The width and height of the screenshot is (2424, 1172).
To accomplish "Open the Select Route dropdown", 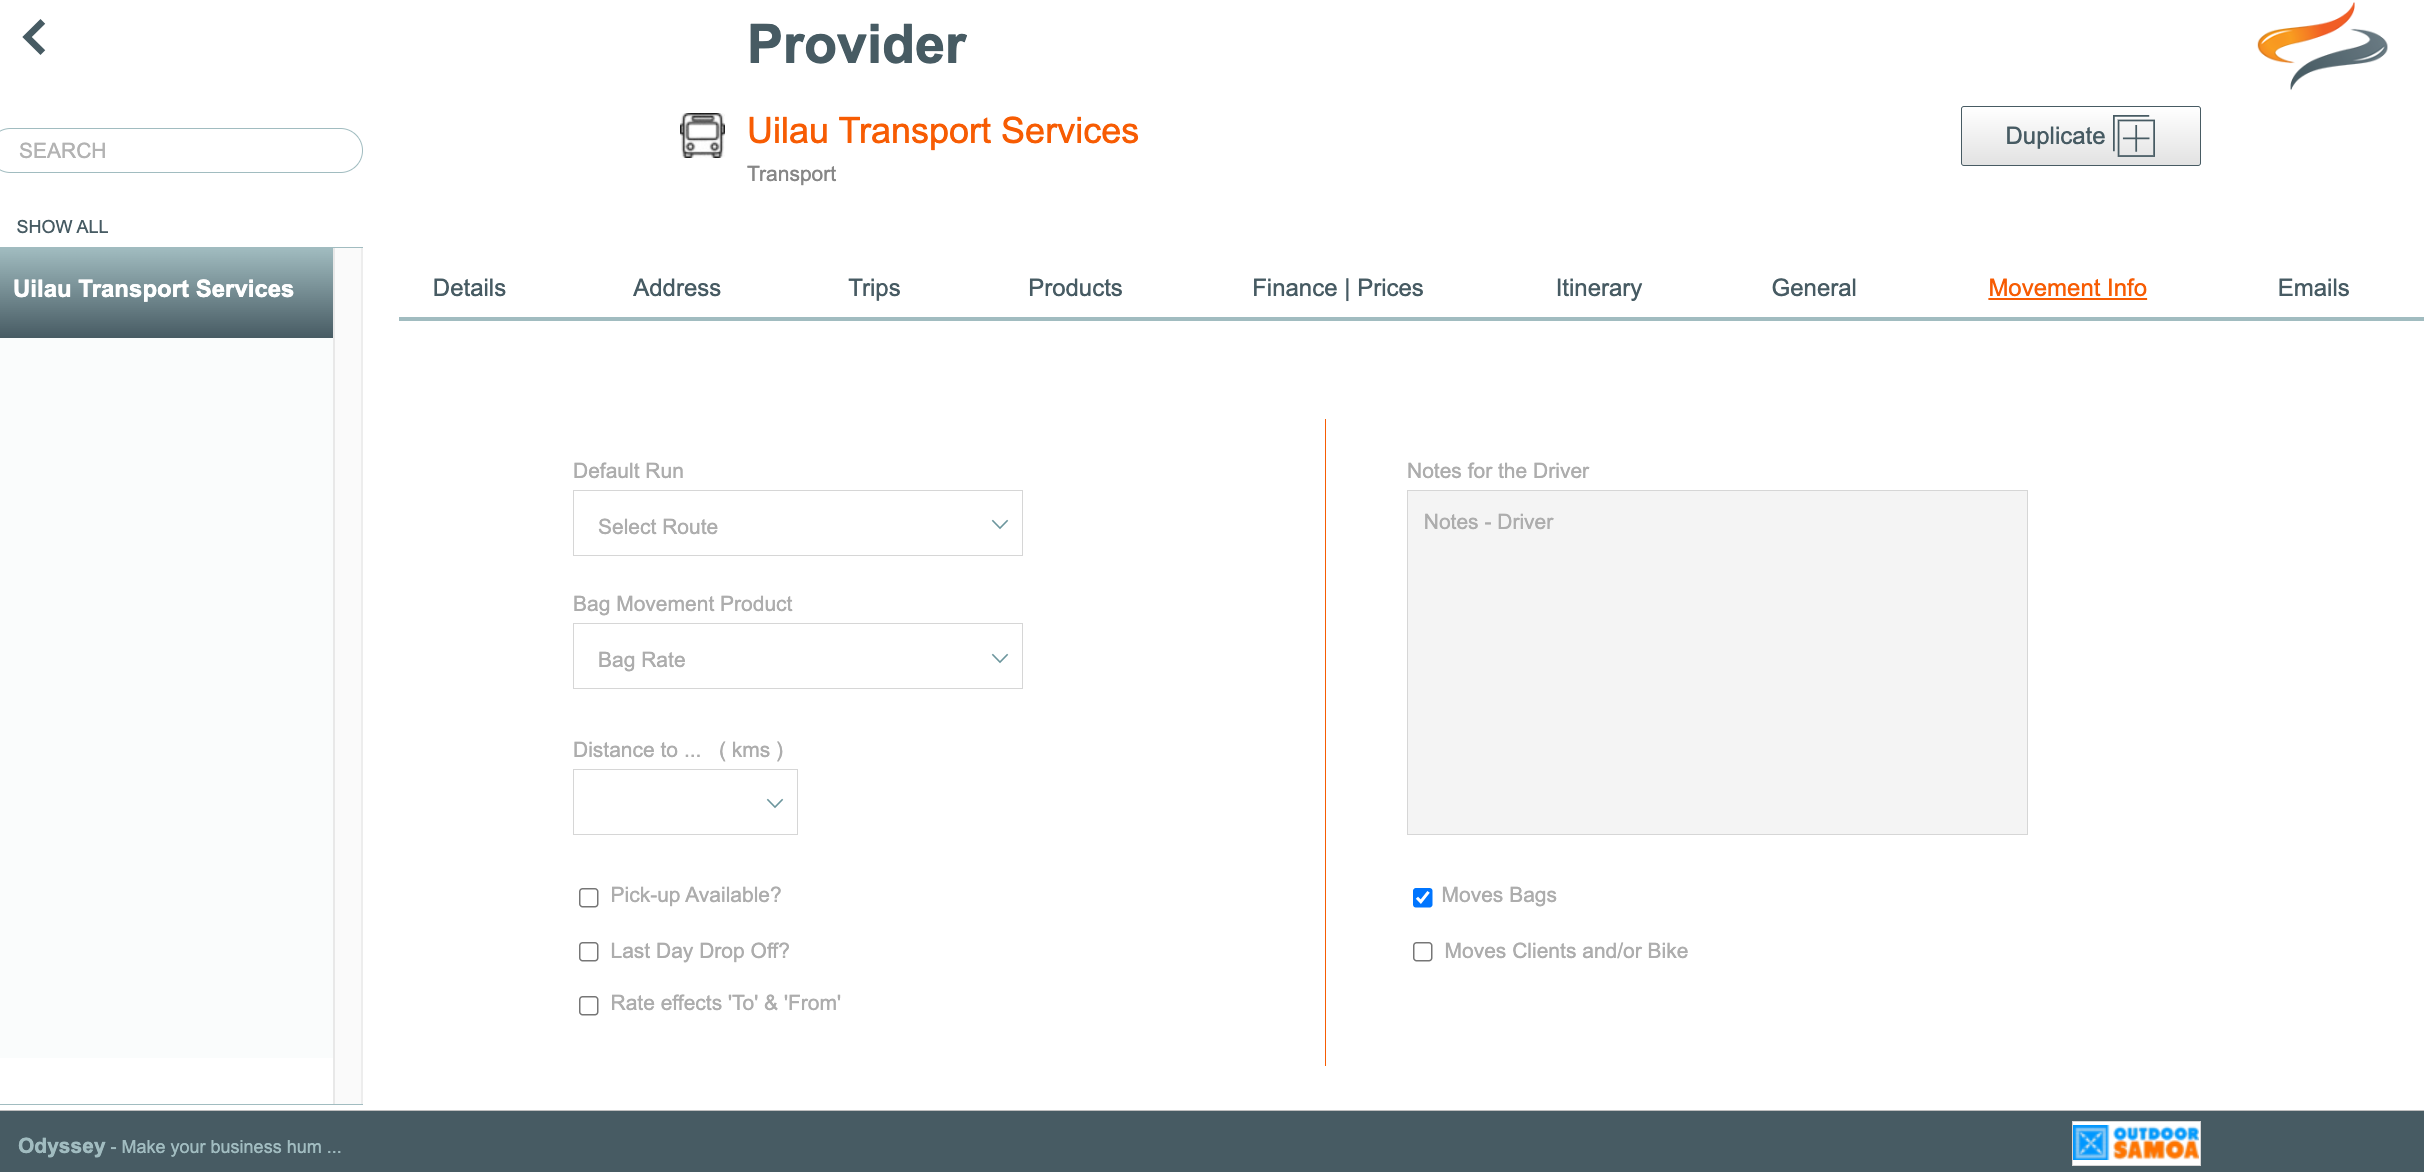I will coord(798,523).
